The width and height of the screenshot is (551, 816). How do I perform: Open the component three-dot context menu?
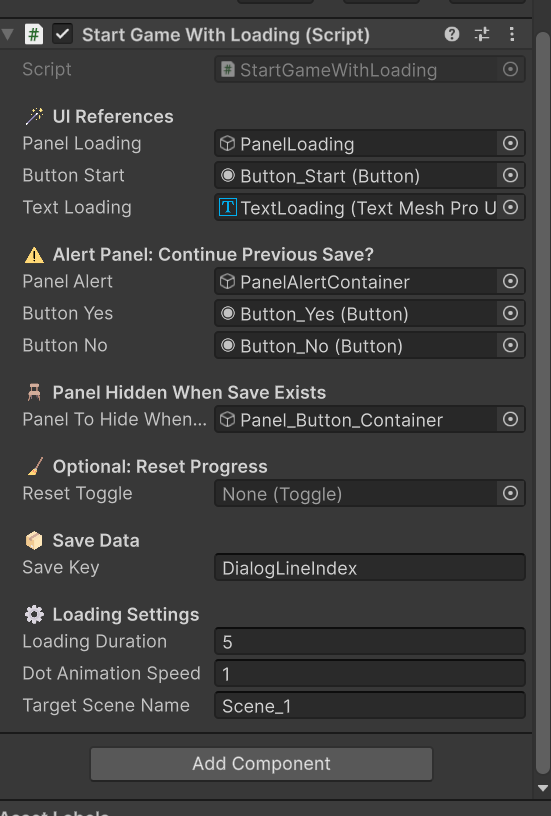tap(512, 34)
